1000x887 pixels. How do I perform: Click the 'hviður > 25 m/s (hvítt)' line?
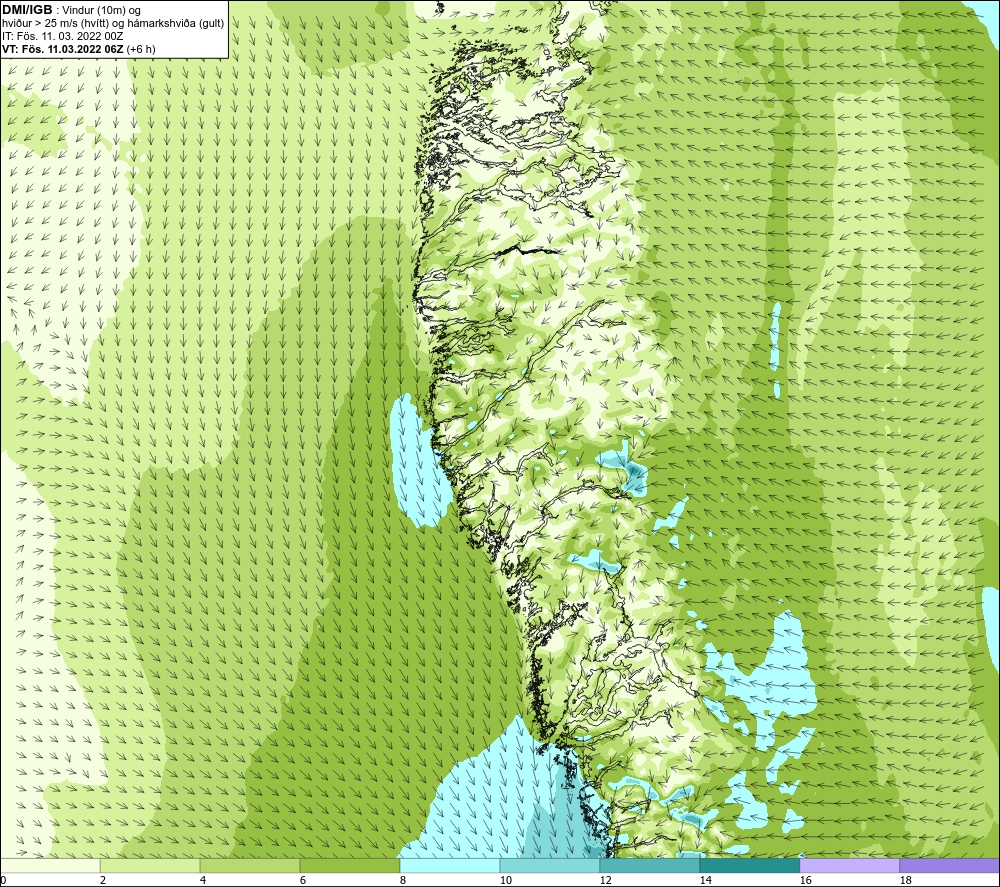(x=55, y=24)
